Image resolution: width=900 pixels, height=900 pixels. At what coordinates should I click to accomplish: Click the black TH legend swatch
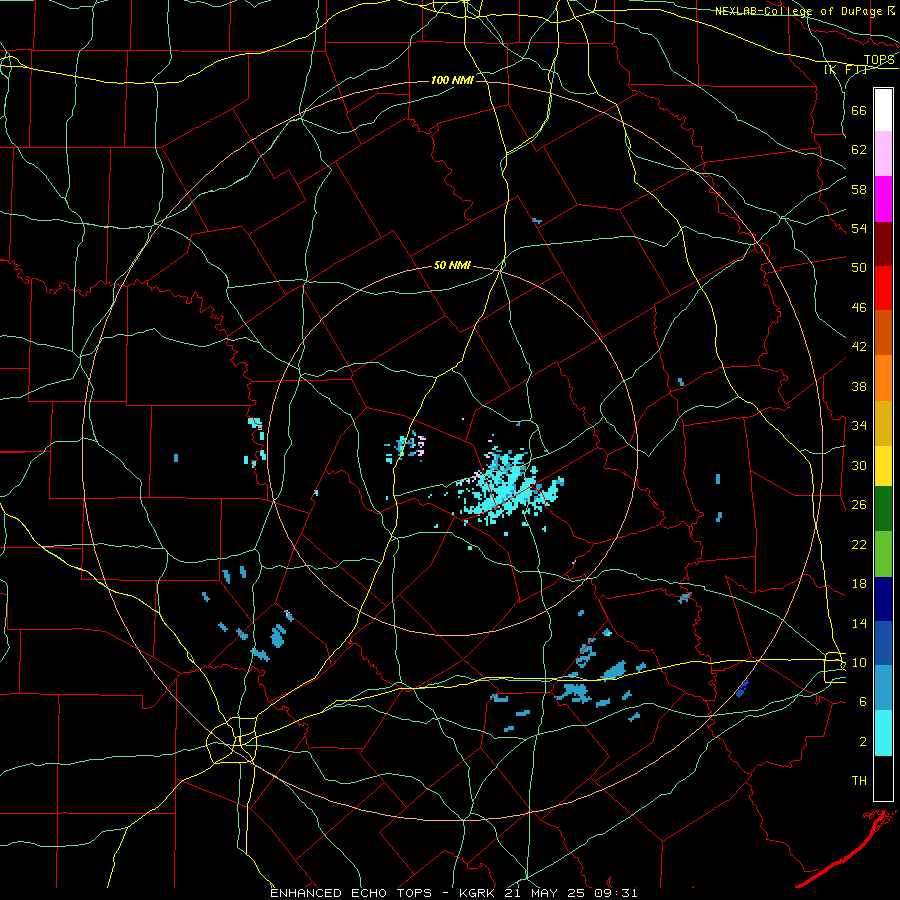(x=883, y=778)
